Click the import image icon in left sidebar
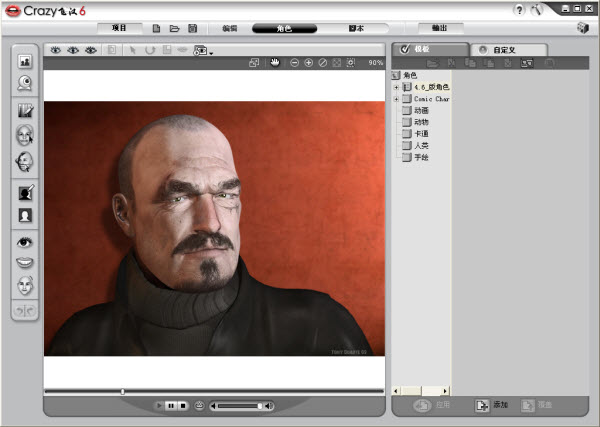Screen dimensions: 600x427 tap(25, 61)
